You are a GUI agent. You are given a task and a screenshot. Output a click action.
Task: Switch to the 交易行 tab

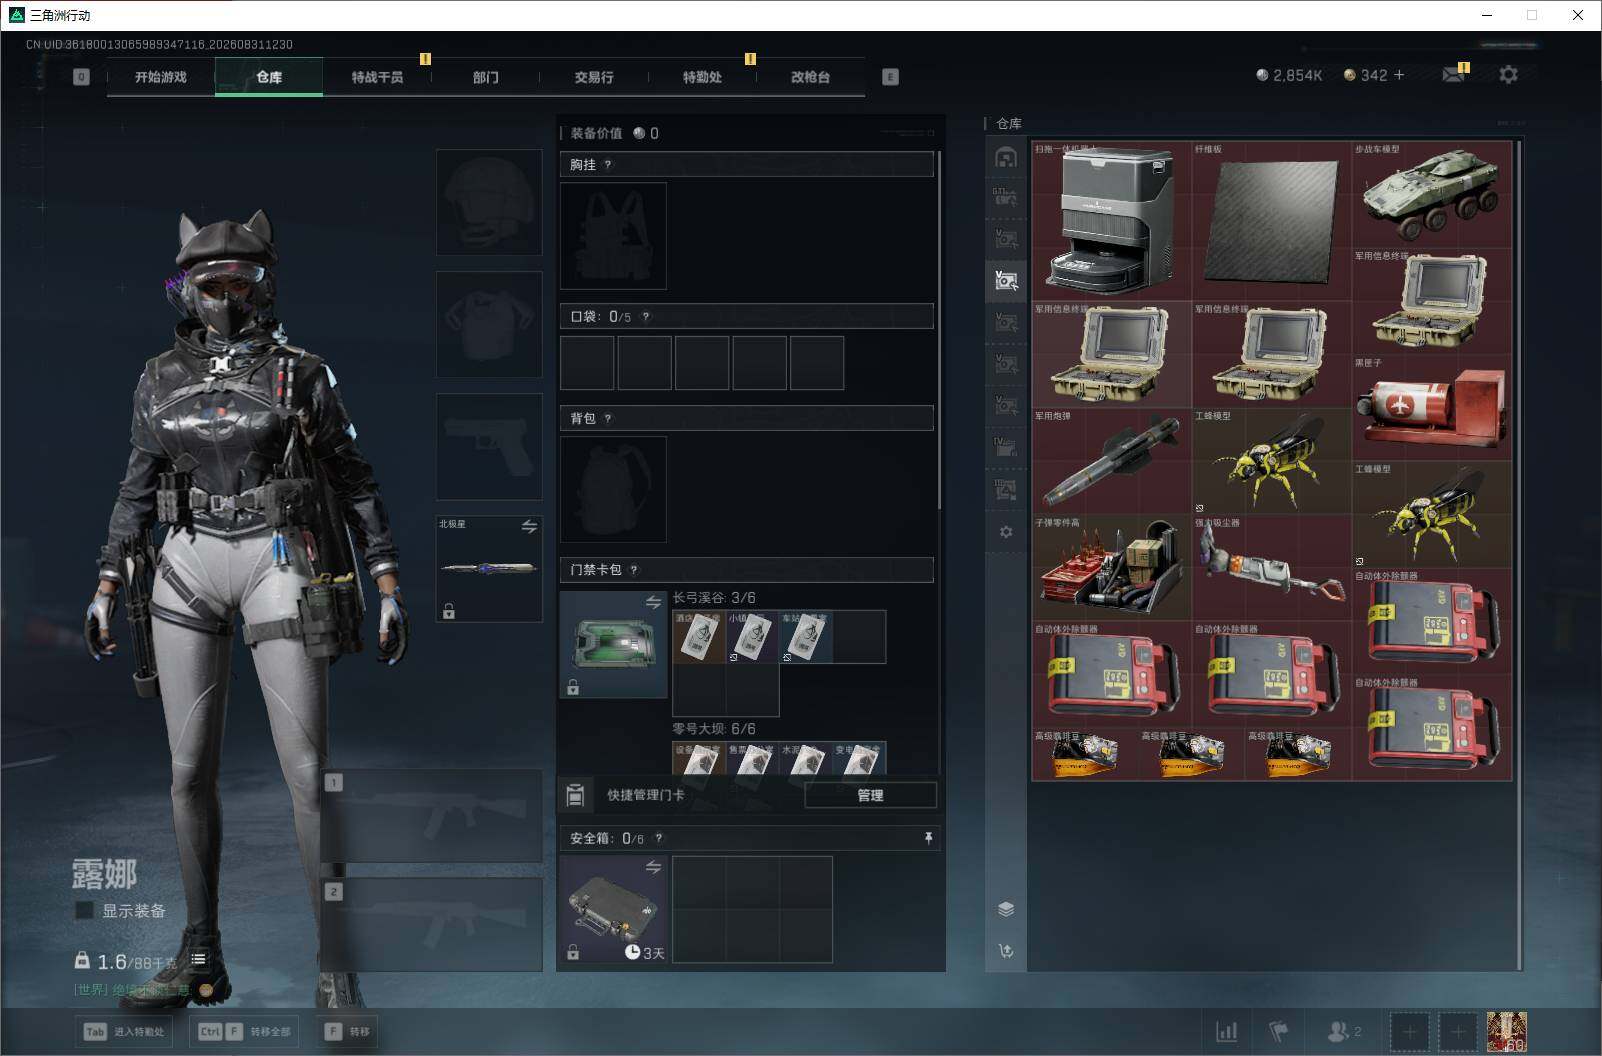[x=594, y=77]
